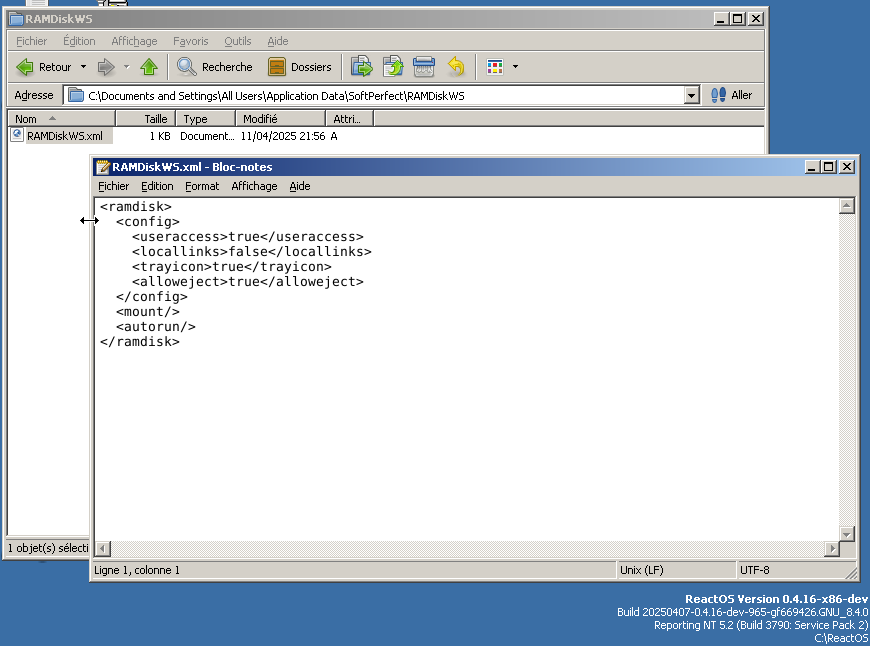Click the <alloweject>true line in Bloc-notes
This screenshot has height=646, width=870.
(247, 282)
